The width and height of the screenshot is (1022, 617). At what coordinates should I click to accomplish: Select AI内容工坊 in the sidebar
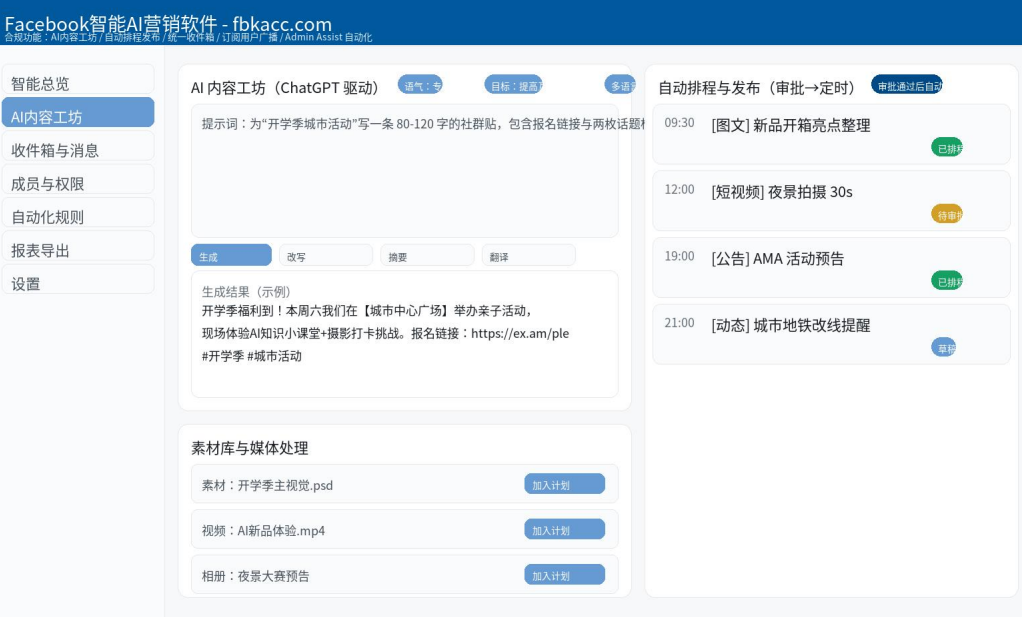[78, 116]
